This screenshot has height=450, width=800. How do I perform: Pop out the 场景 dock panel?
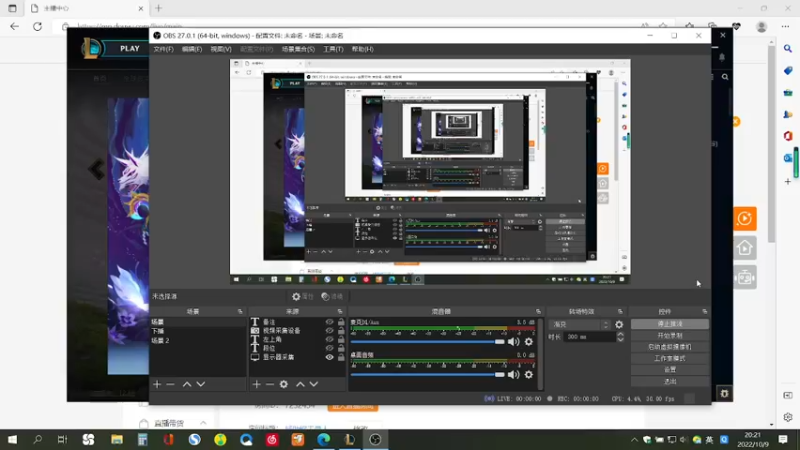click(x=240, y=311)
